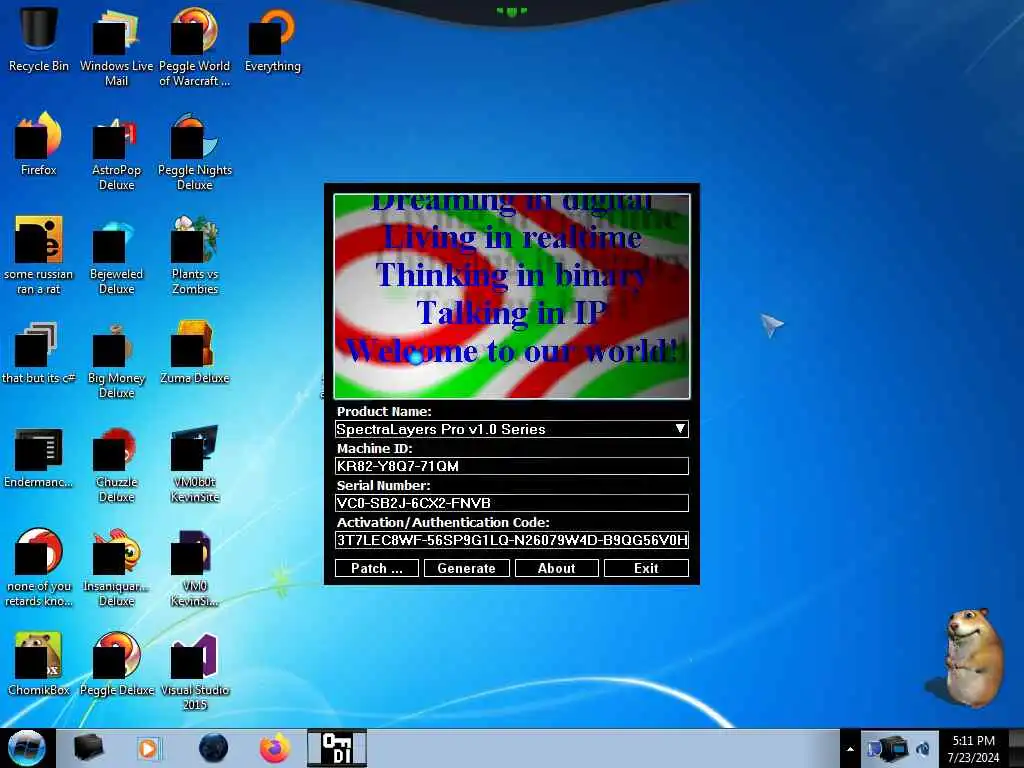The height and width of the screenshot is (768, 1024).
Task: Select the Firefox desktop icon
Action: [x=39, y=144]
